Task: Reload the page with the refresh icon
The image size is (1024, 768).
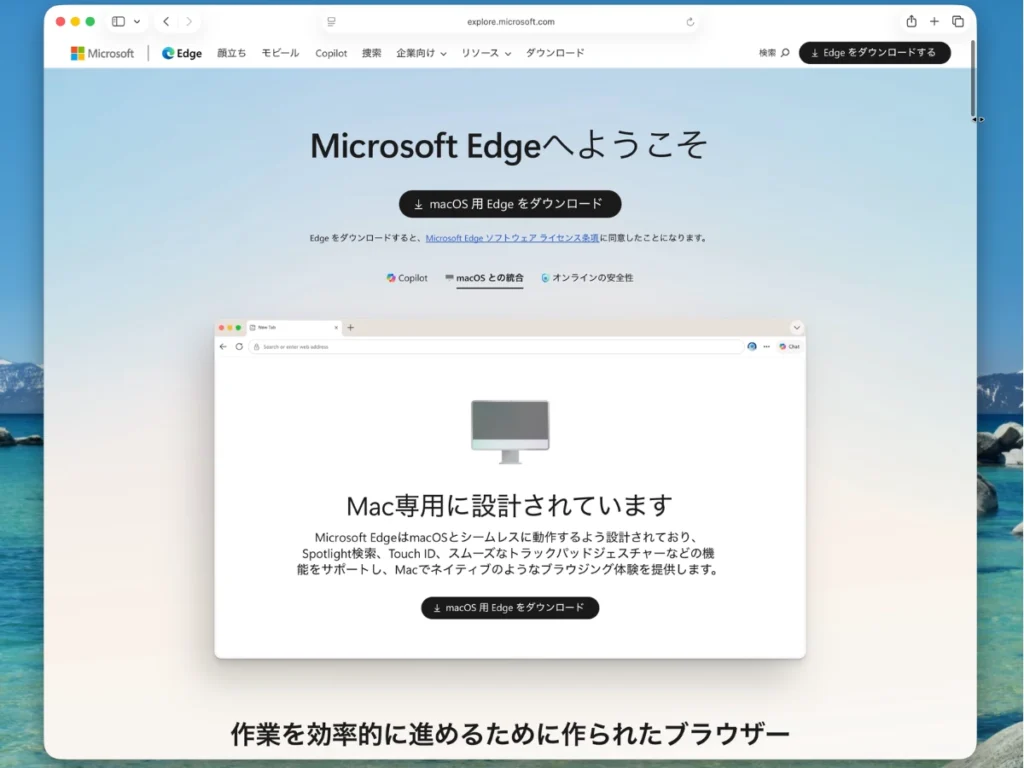Action: coord(690,22)
